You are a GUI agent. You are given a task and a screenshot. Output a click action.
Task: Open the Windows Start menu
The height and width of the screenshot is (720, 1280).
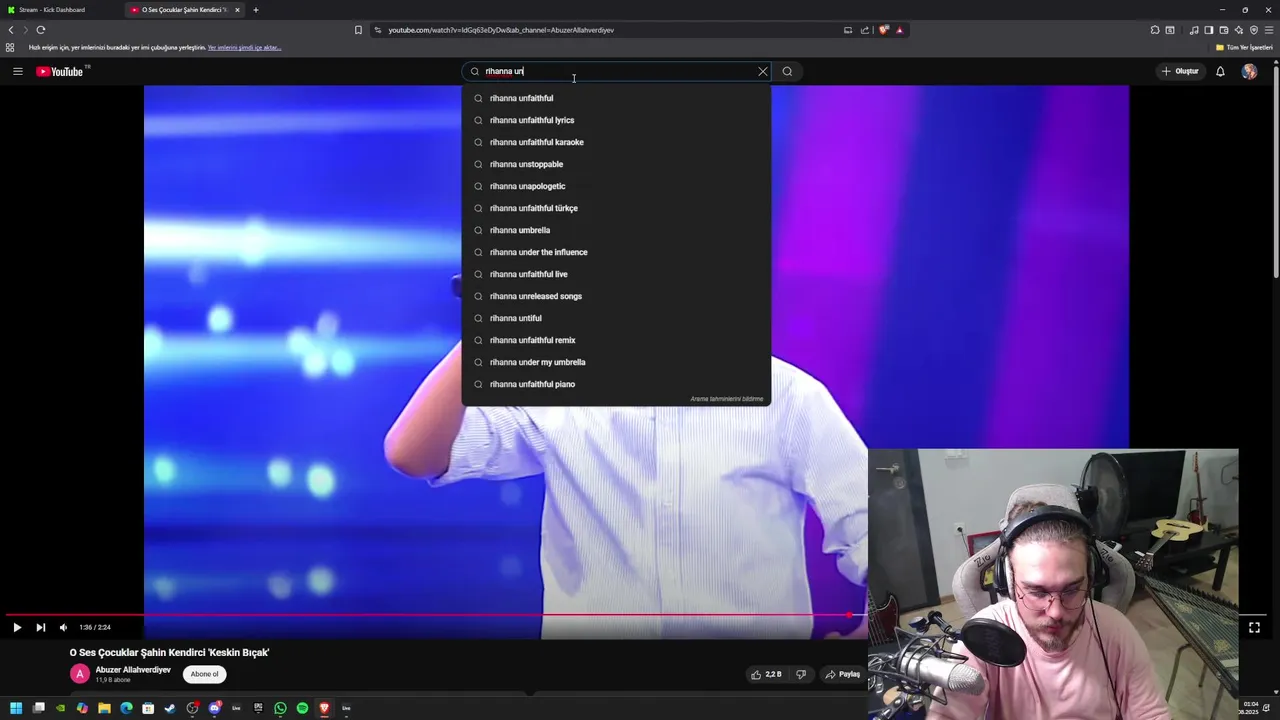16,708
